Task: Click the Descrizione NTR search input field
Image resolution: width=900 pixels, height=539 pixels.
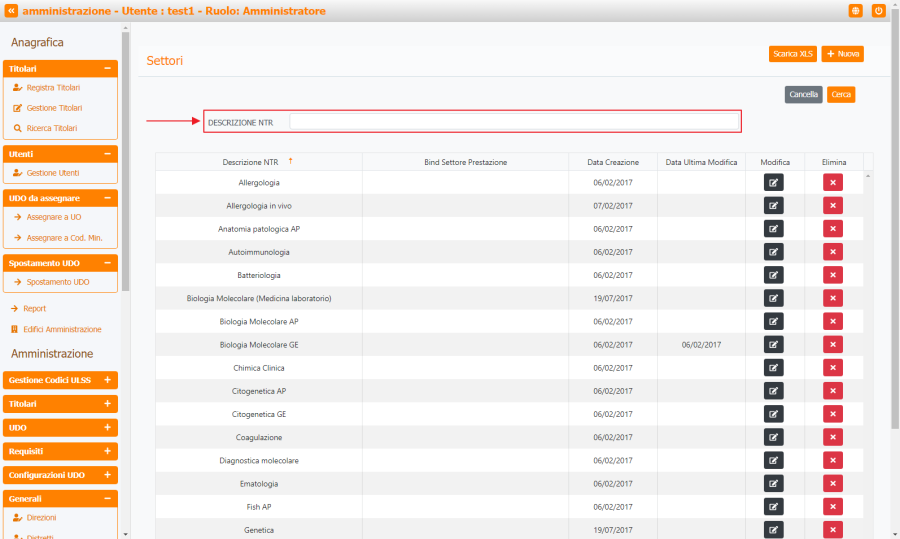Action: 514,122
